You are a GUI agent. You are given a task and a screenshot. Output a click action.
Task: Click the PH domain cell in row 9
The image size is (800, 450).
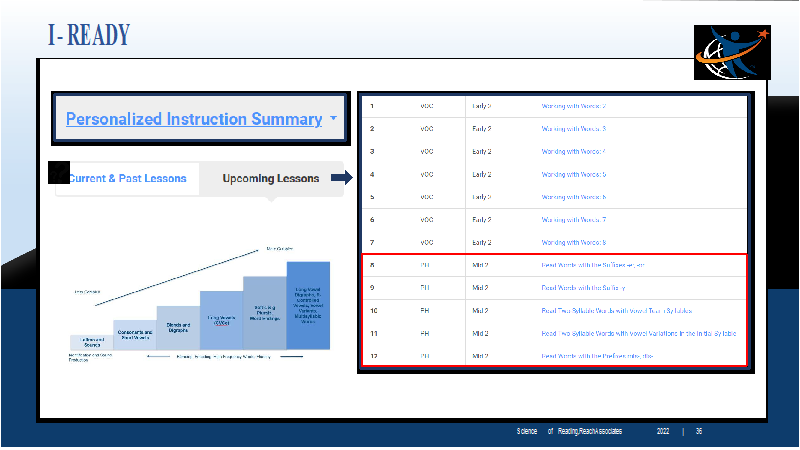pos(424,288)
